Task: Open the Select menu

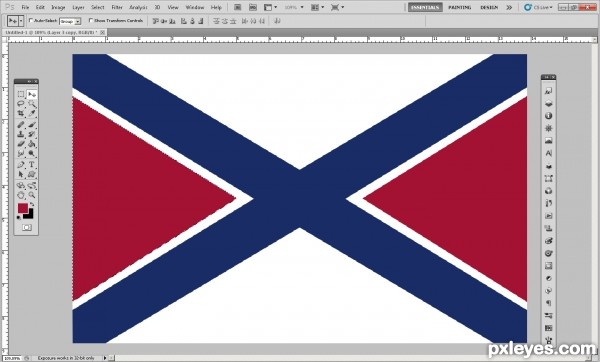Action: [98, 7]
